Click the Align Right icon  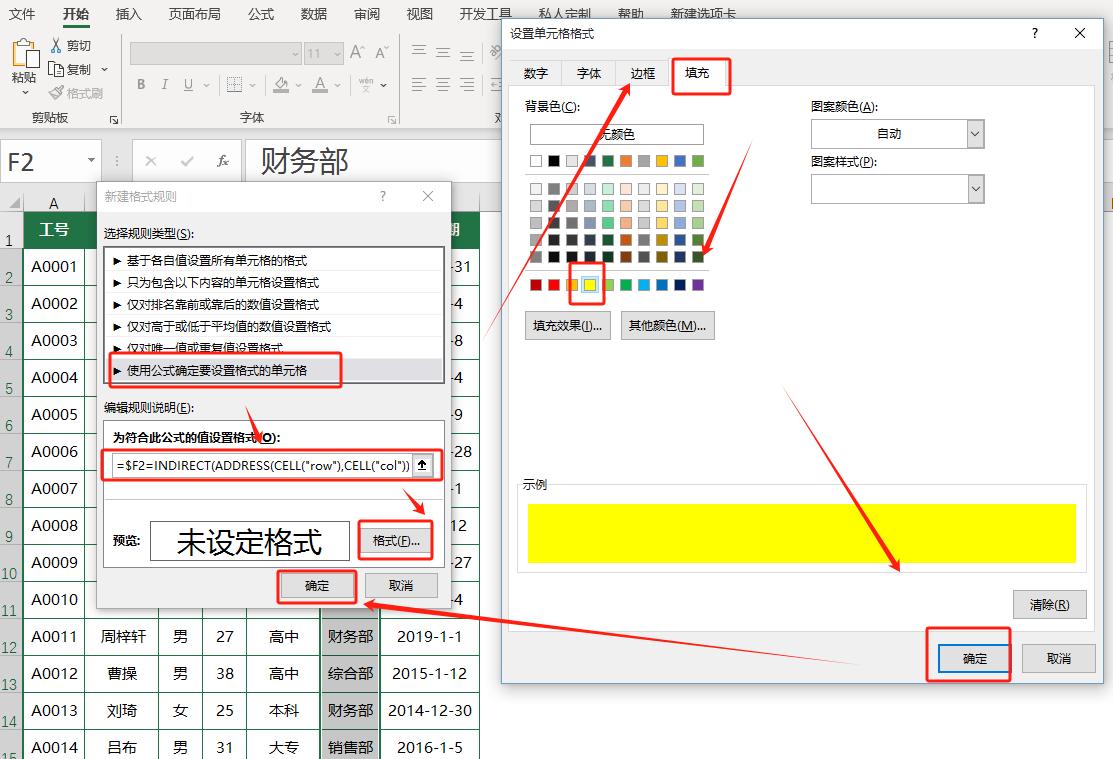point(467,84)
